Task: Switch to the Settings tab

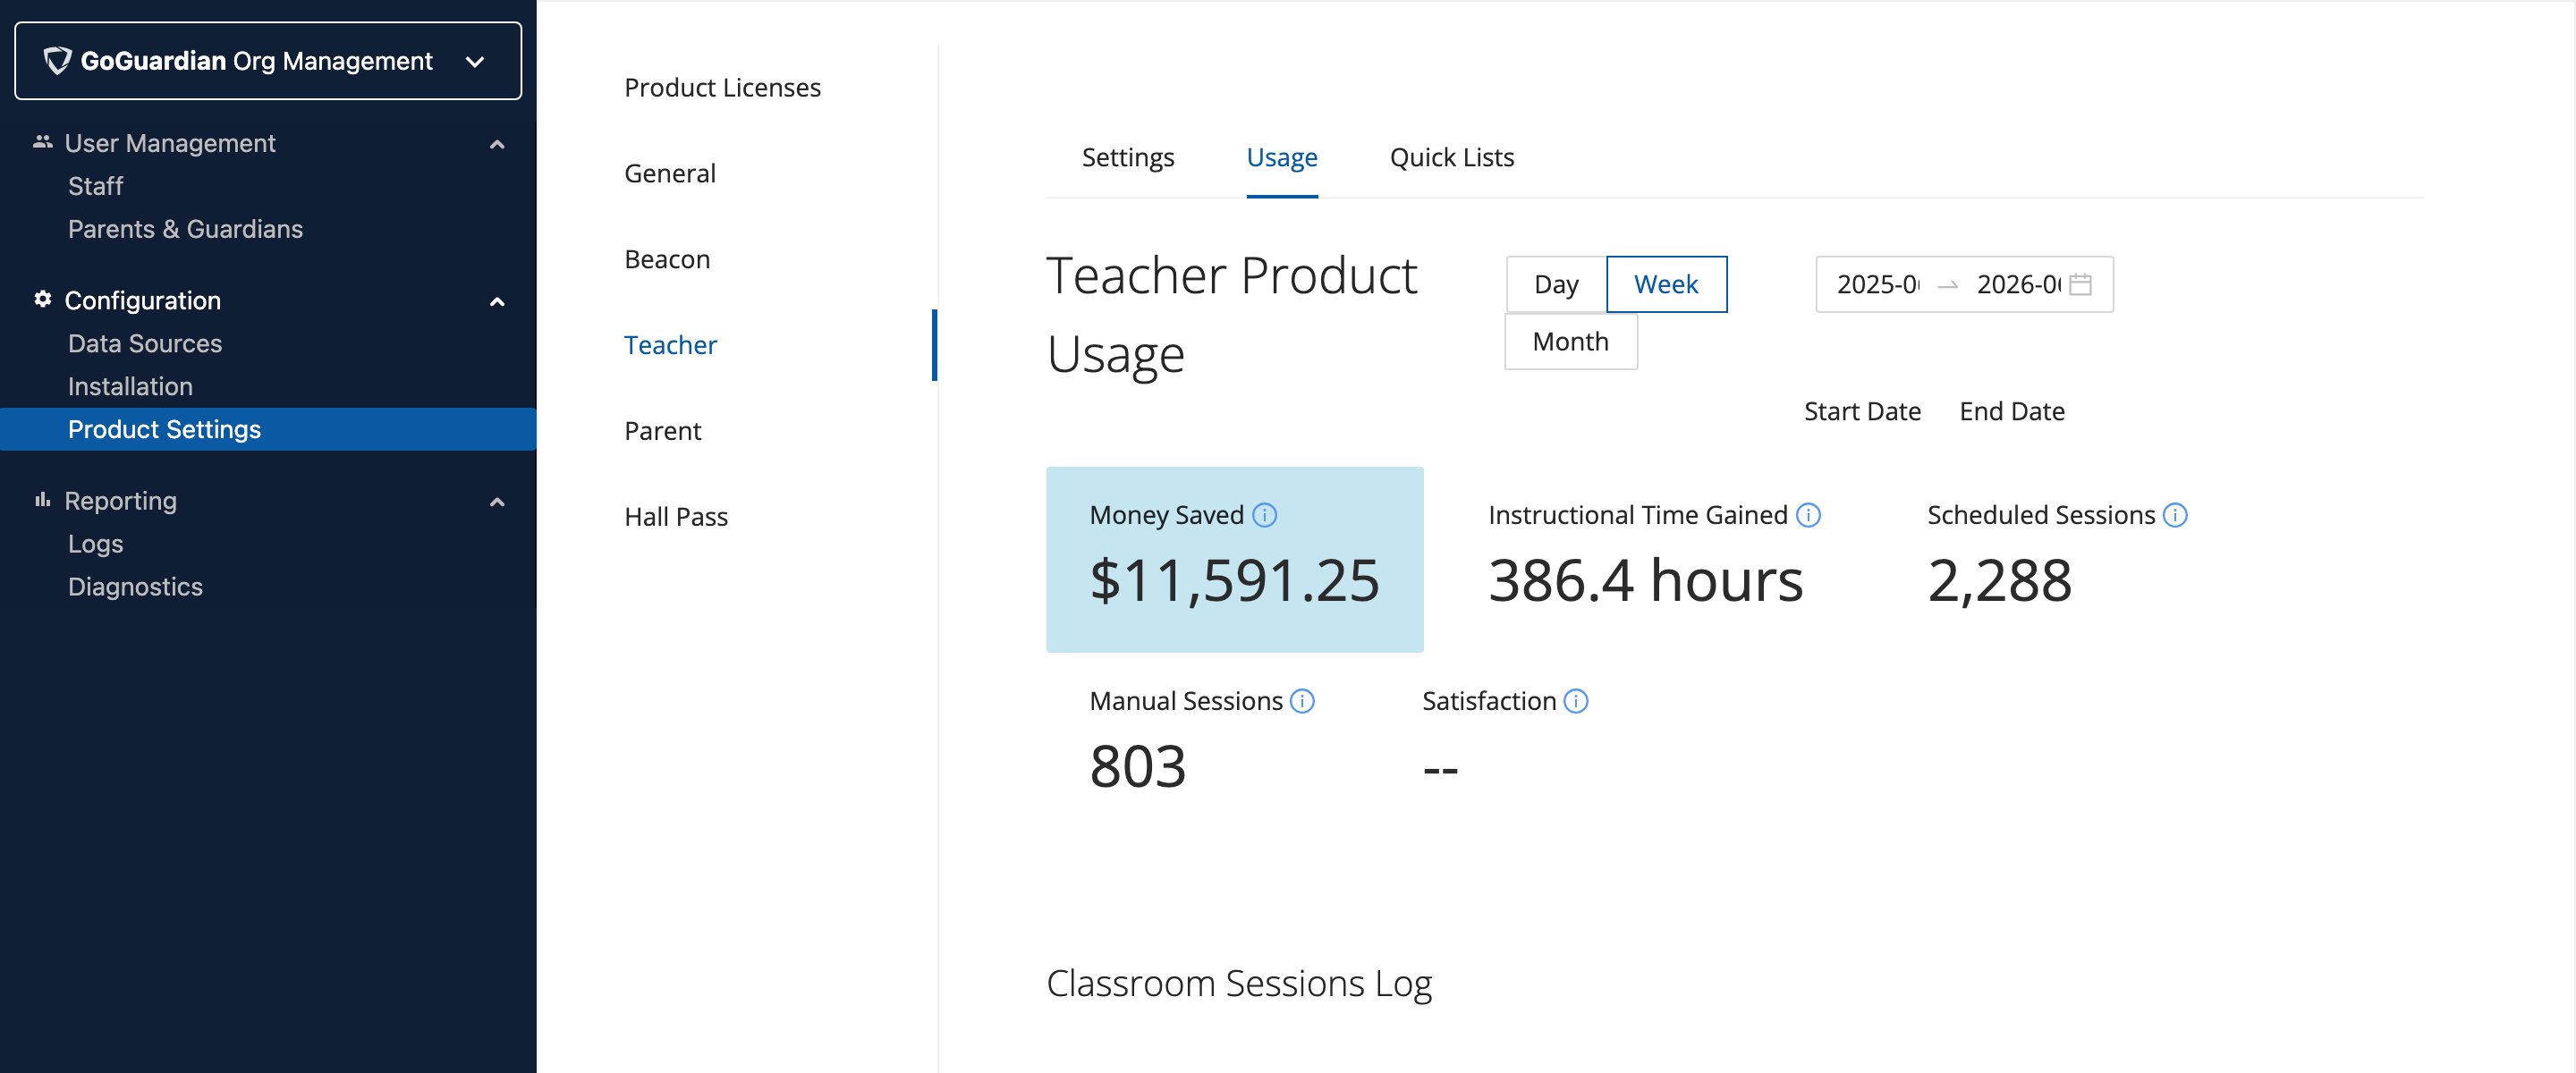Action: (x=1128, y=158)
